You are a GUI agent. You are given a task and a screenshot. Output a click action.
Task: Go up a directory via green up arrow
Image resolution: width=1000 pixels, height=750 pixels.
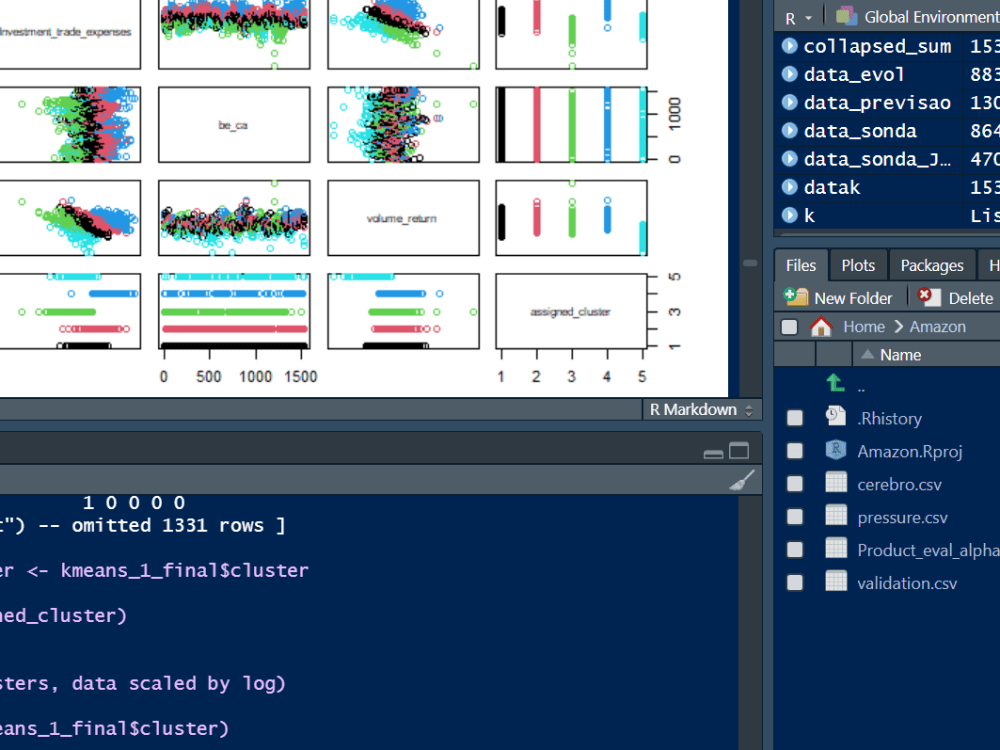point(835,384)
